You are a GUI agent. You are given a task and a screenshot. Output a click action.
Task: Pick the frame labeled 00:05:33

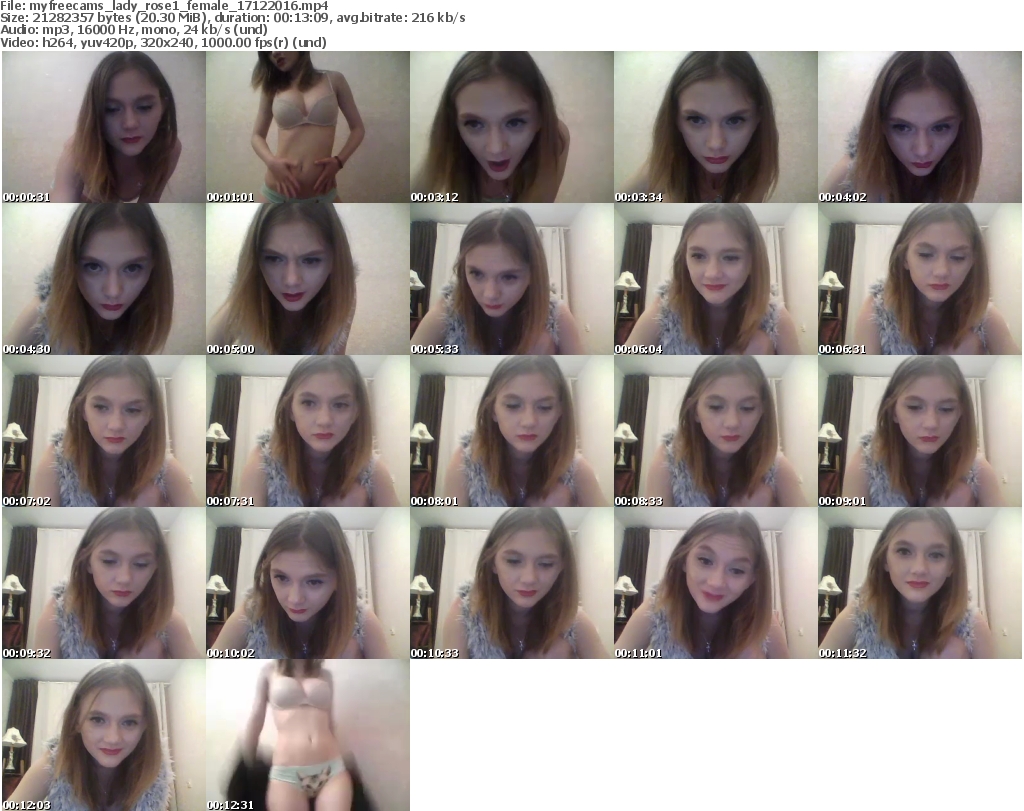511,279
